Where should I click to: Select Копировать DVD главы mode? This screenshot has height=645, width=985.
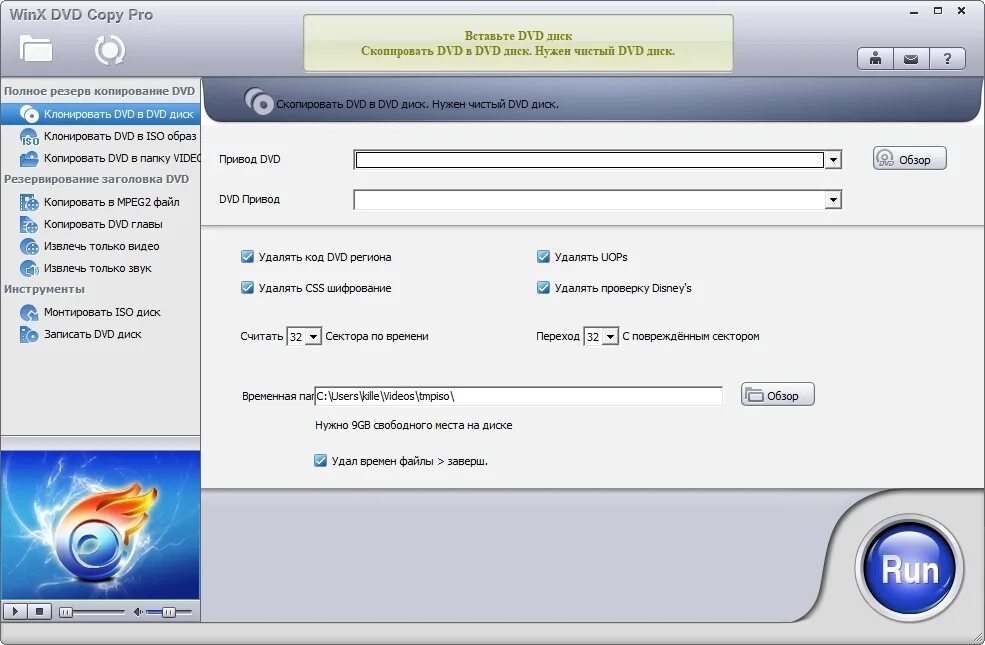pos(101,224)
